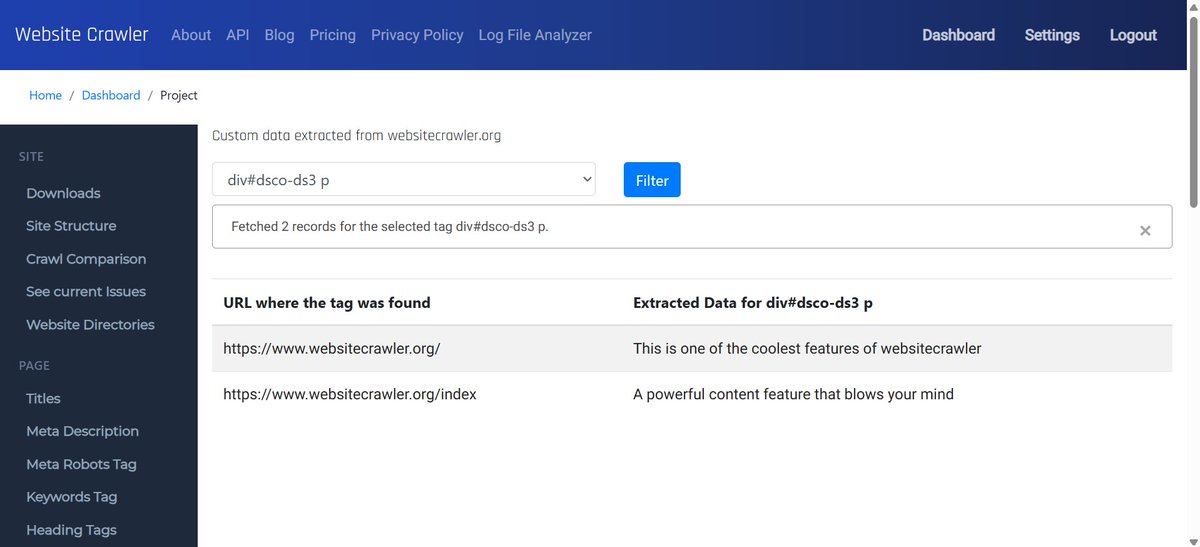Image resolution: width=1200 pixels, height=547 pixels.
Task: Click 'Custom data extracted from websitecrawler.org' heading
Action: (x=356, y=135)
